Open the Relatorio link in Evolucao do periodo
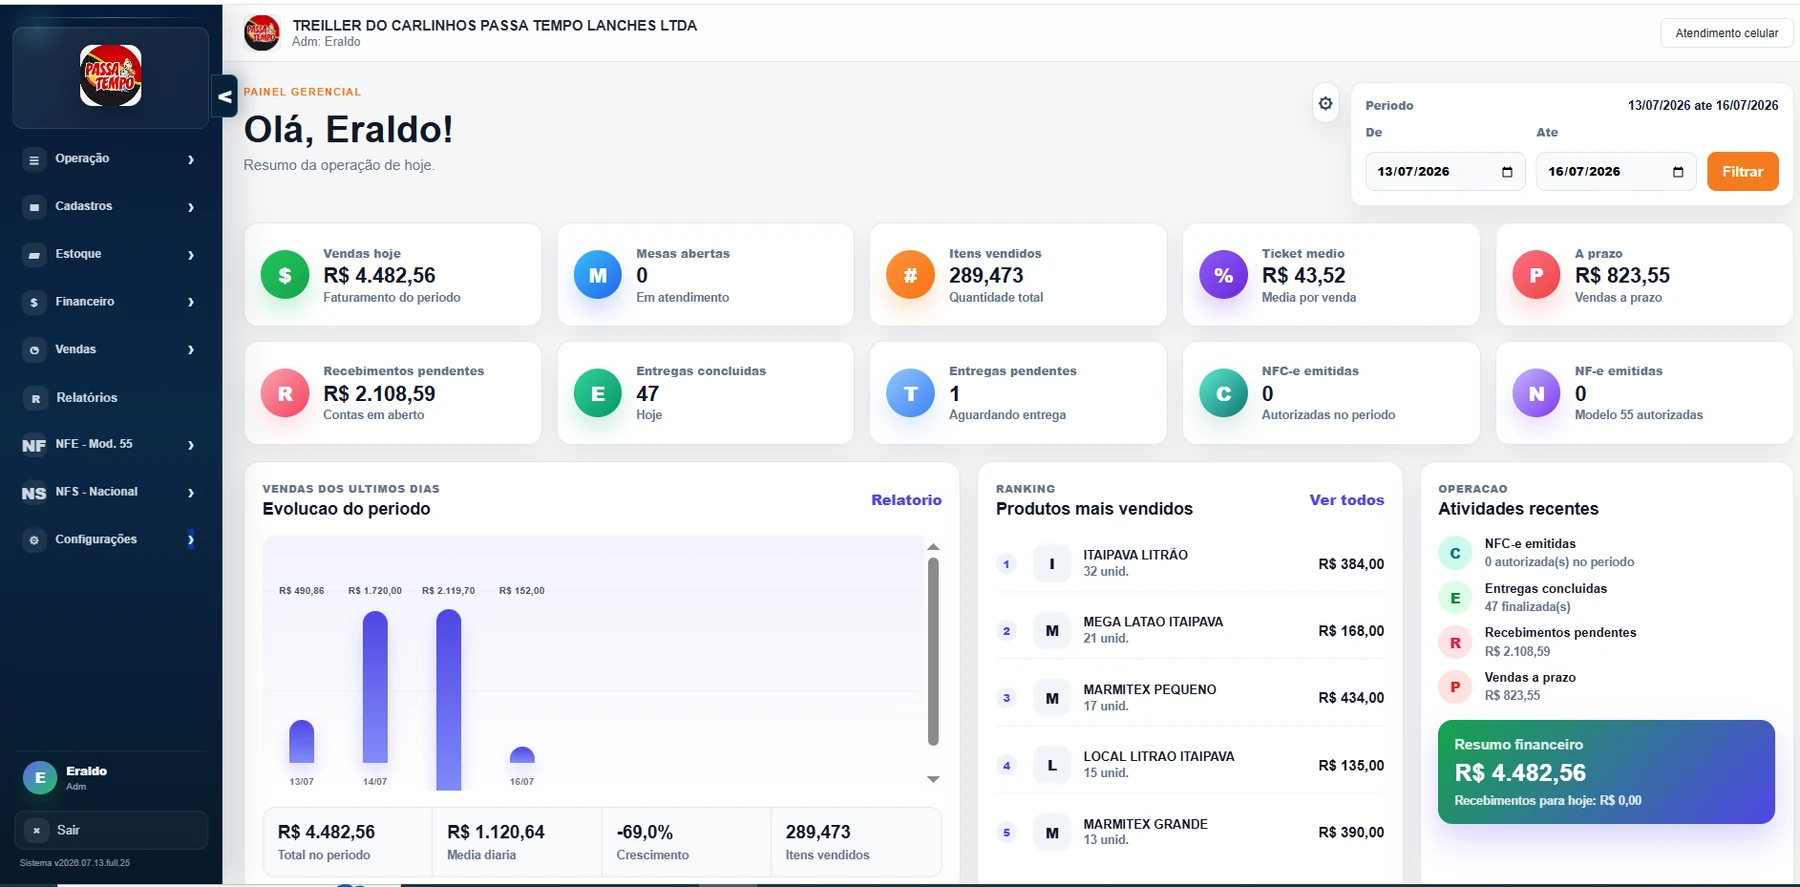The image size is (1800, 887). click(906, 500)
